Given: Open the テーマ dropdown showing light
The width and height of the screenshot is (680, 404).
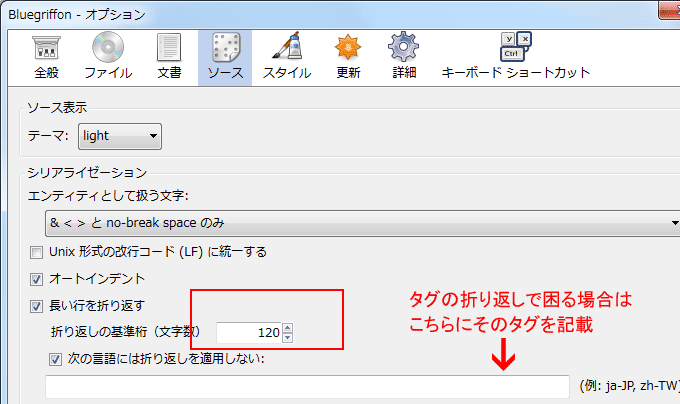Looking at the screenshot, I should coord(120,137).
